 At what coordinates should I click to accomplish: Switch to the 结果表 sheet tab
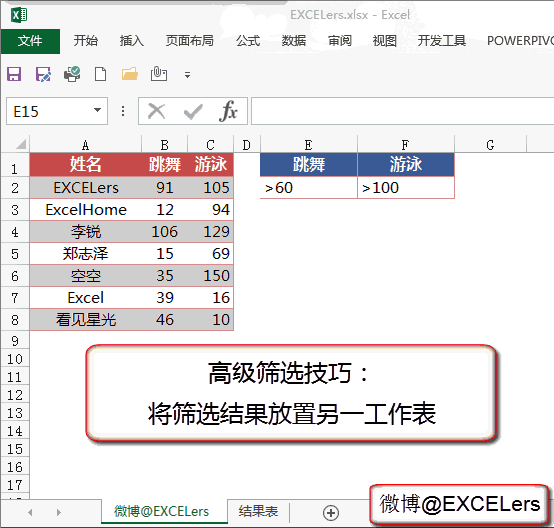(258, 511)
